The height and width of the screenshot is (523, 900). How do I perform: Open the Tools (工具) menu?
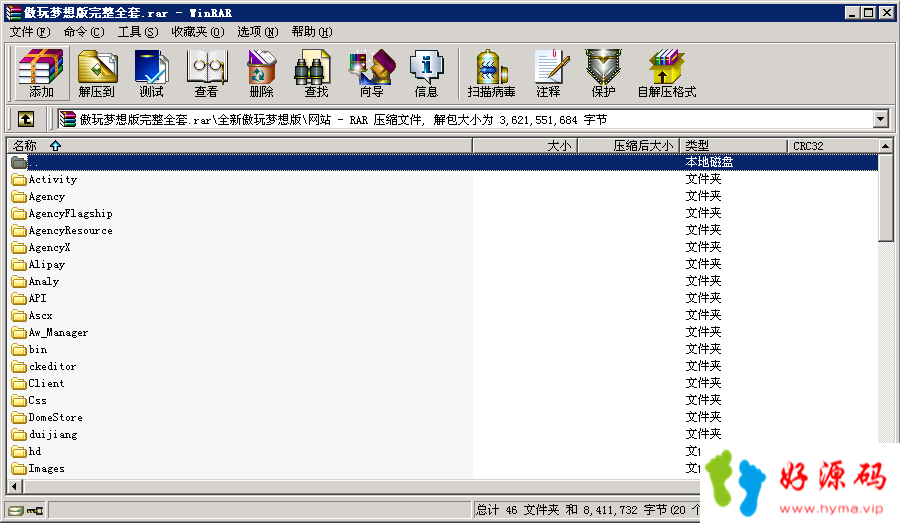pyautogui.click(x=138, y=32)
